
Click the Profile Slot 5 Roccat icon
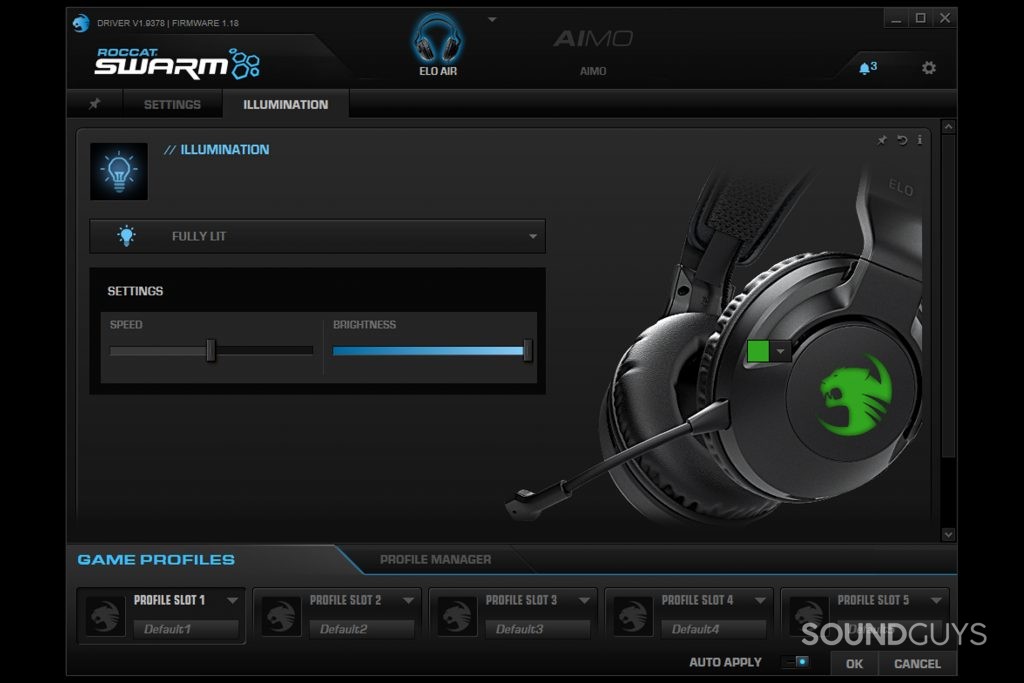point(809,616)
